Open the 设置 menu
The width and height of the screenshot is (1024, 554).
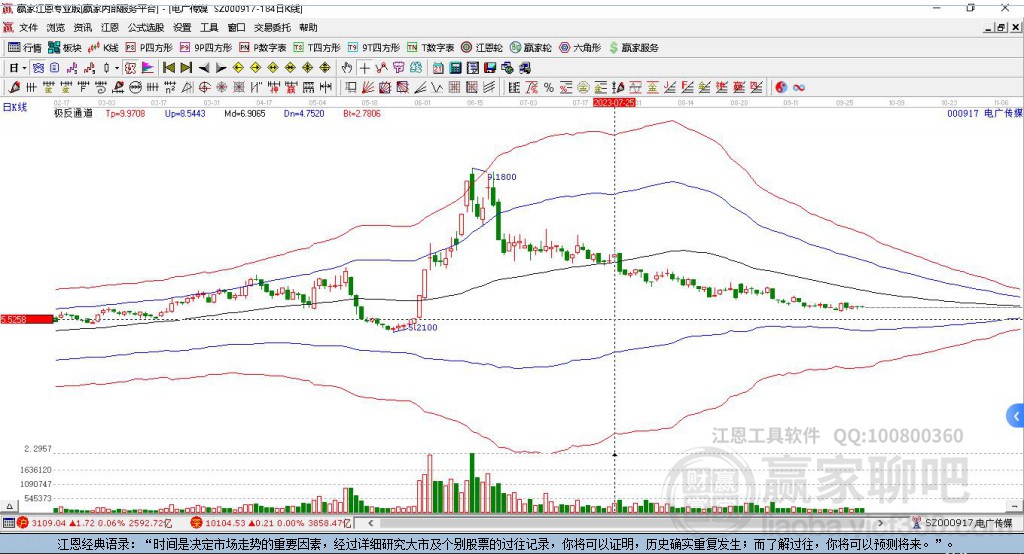pos(182,27)
